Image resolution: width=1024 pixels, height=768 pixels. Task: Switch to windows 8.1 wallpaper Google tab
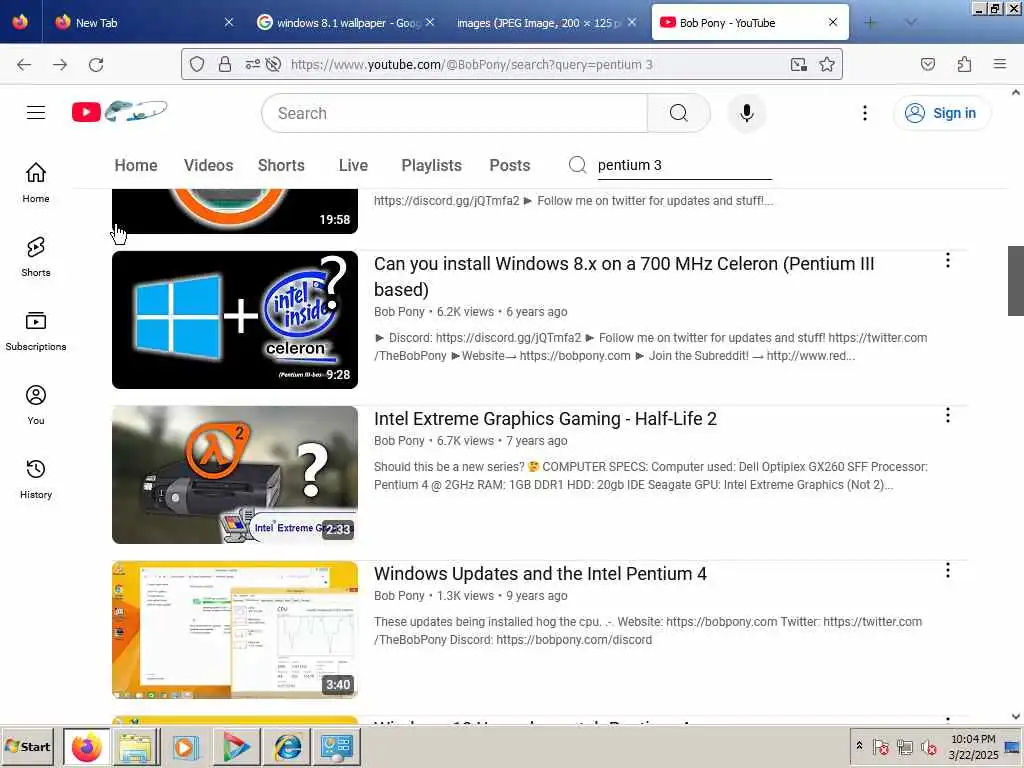(x=347, y=23)
